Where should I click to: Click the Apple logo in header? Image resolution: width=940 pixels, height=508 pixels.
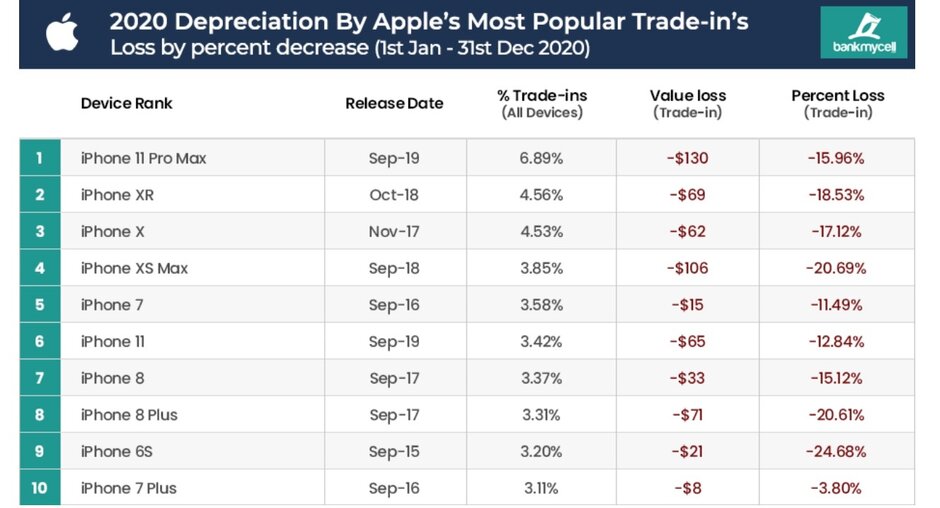point(62,32)
